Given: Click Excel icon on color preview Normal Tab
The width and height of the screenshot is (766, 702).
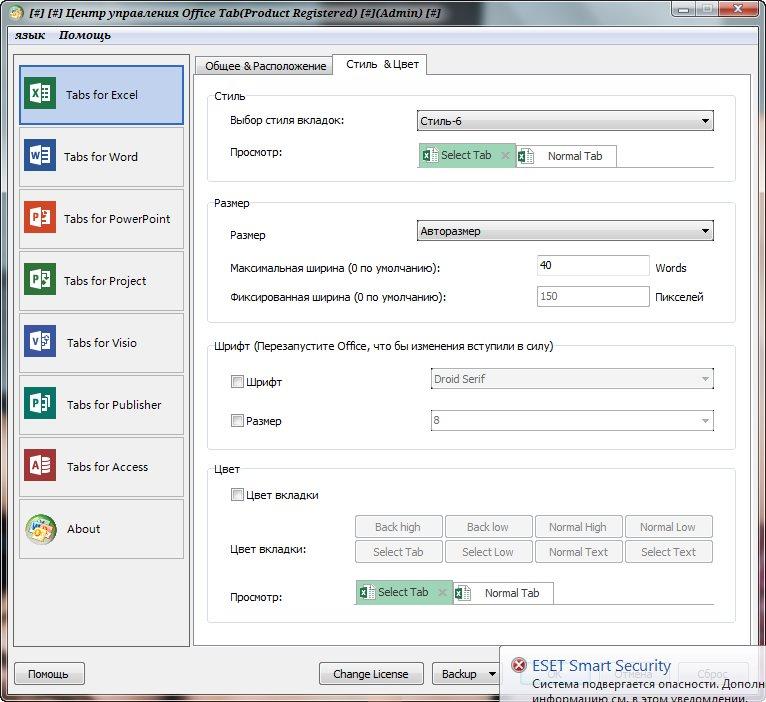Looking at the screenshot, I should (463, 593).
